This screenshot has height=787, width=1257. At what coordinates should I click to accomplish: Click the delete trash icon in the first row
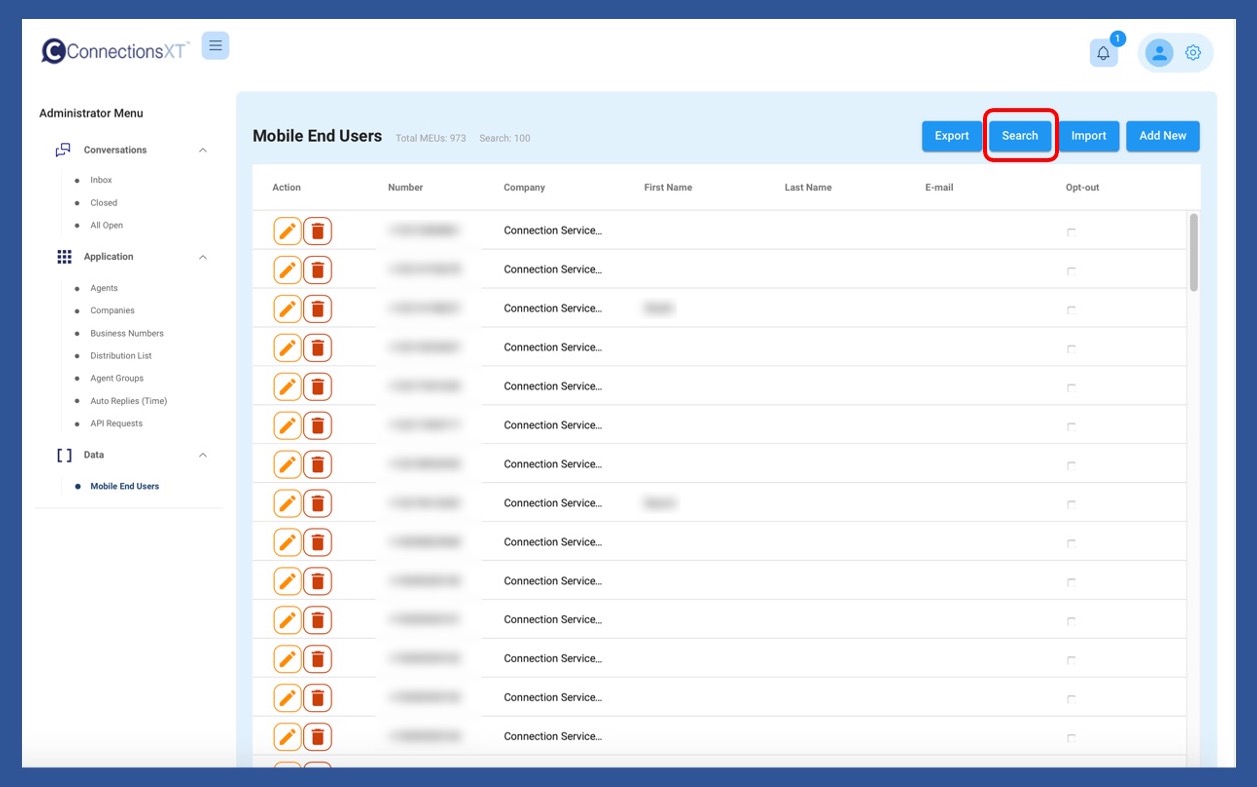[x=317, y=231]
